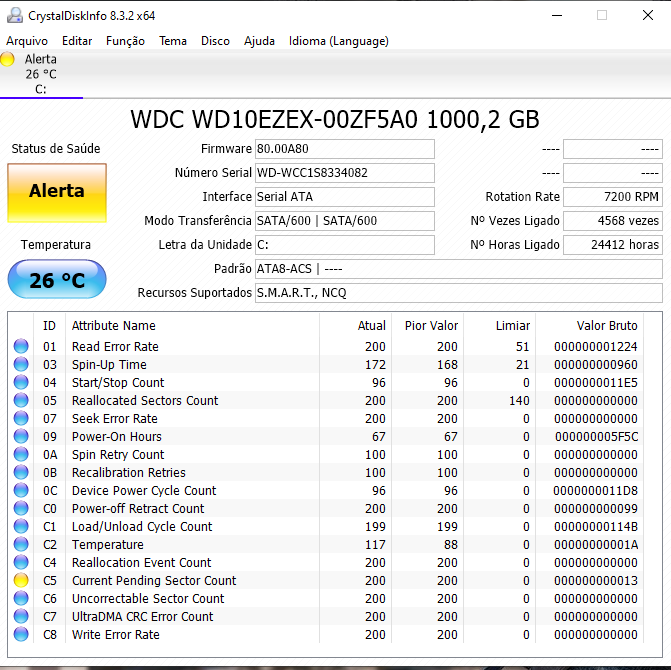Click the Pior Valor column header
This screenshot has height=670, width=671.
[x=427, y=326]
